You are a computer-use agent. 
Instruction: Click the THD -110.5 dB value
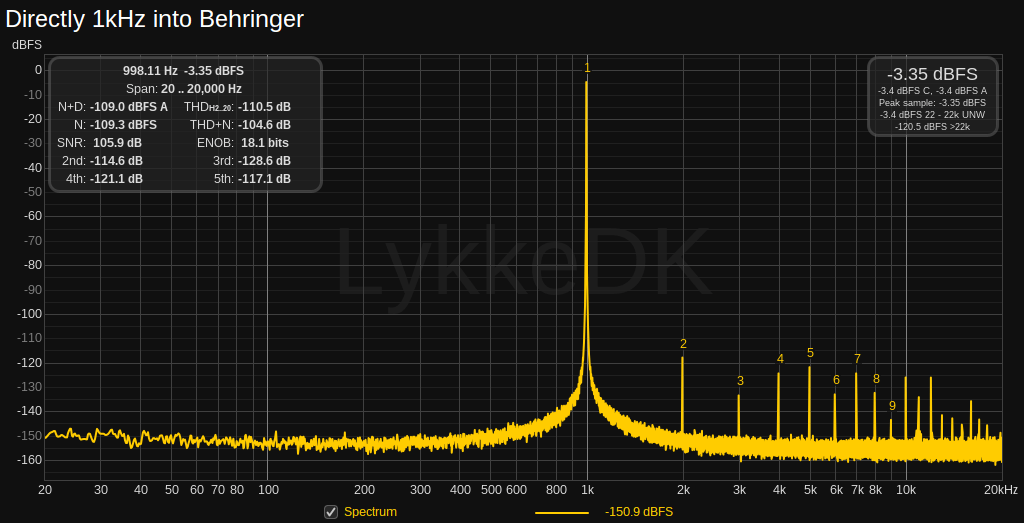pyautogui.click(x=264, y=107)
